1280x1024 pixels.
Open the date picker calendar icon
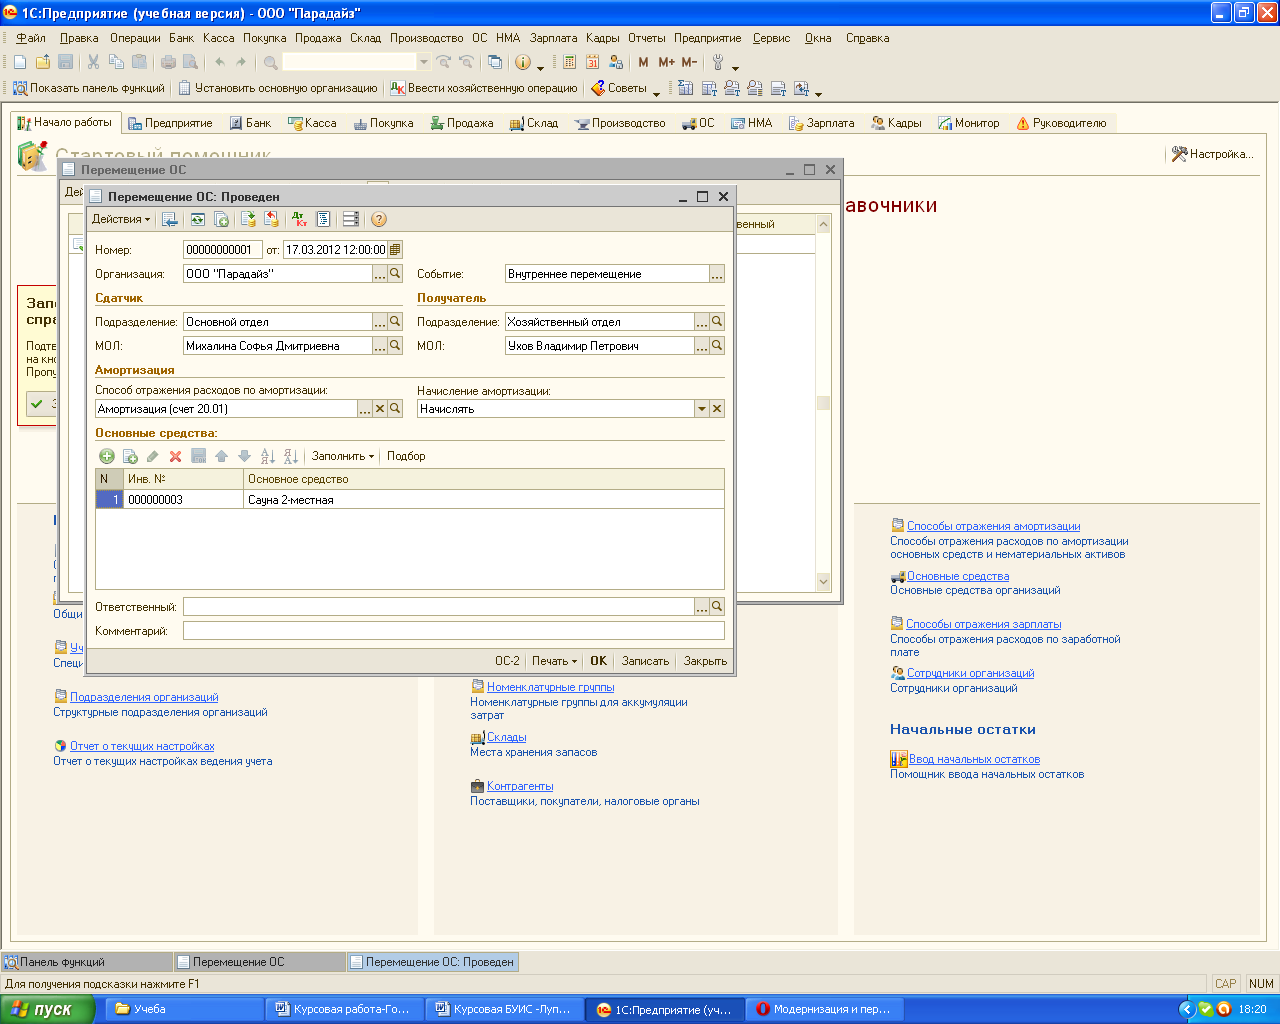pos(395,250)
